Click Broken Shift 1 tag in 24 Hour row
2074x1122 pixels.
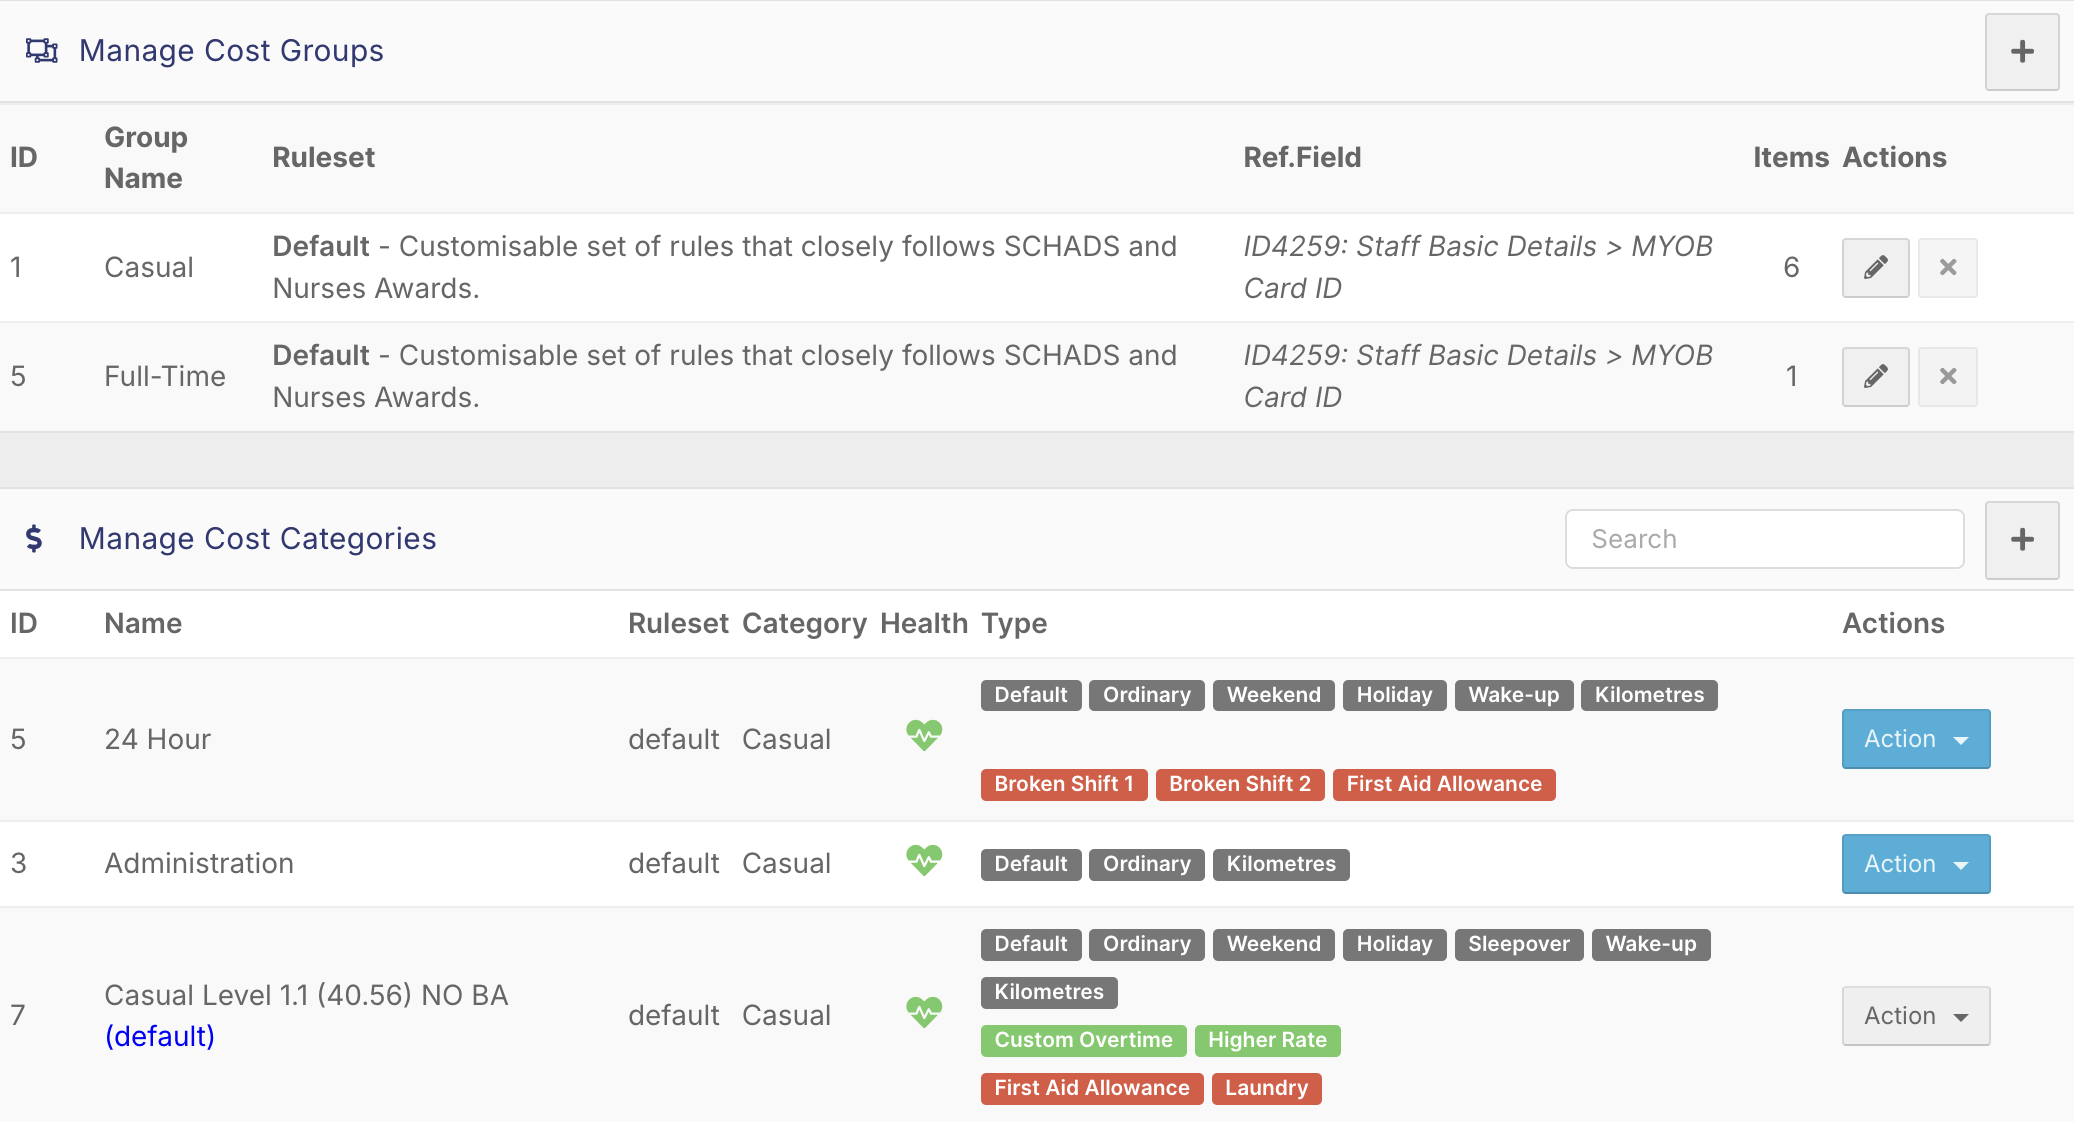1064,784
